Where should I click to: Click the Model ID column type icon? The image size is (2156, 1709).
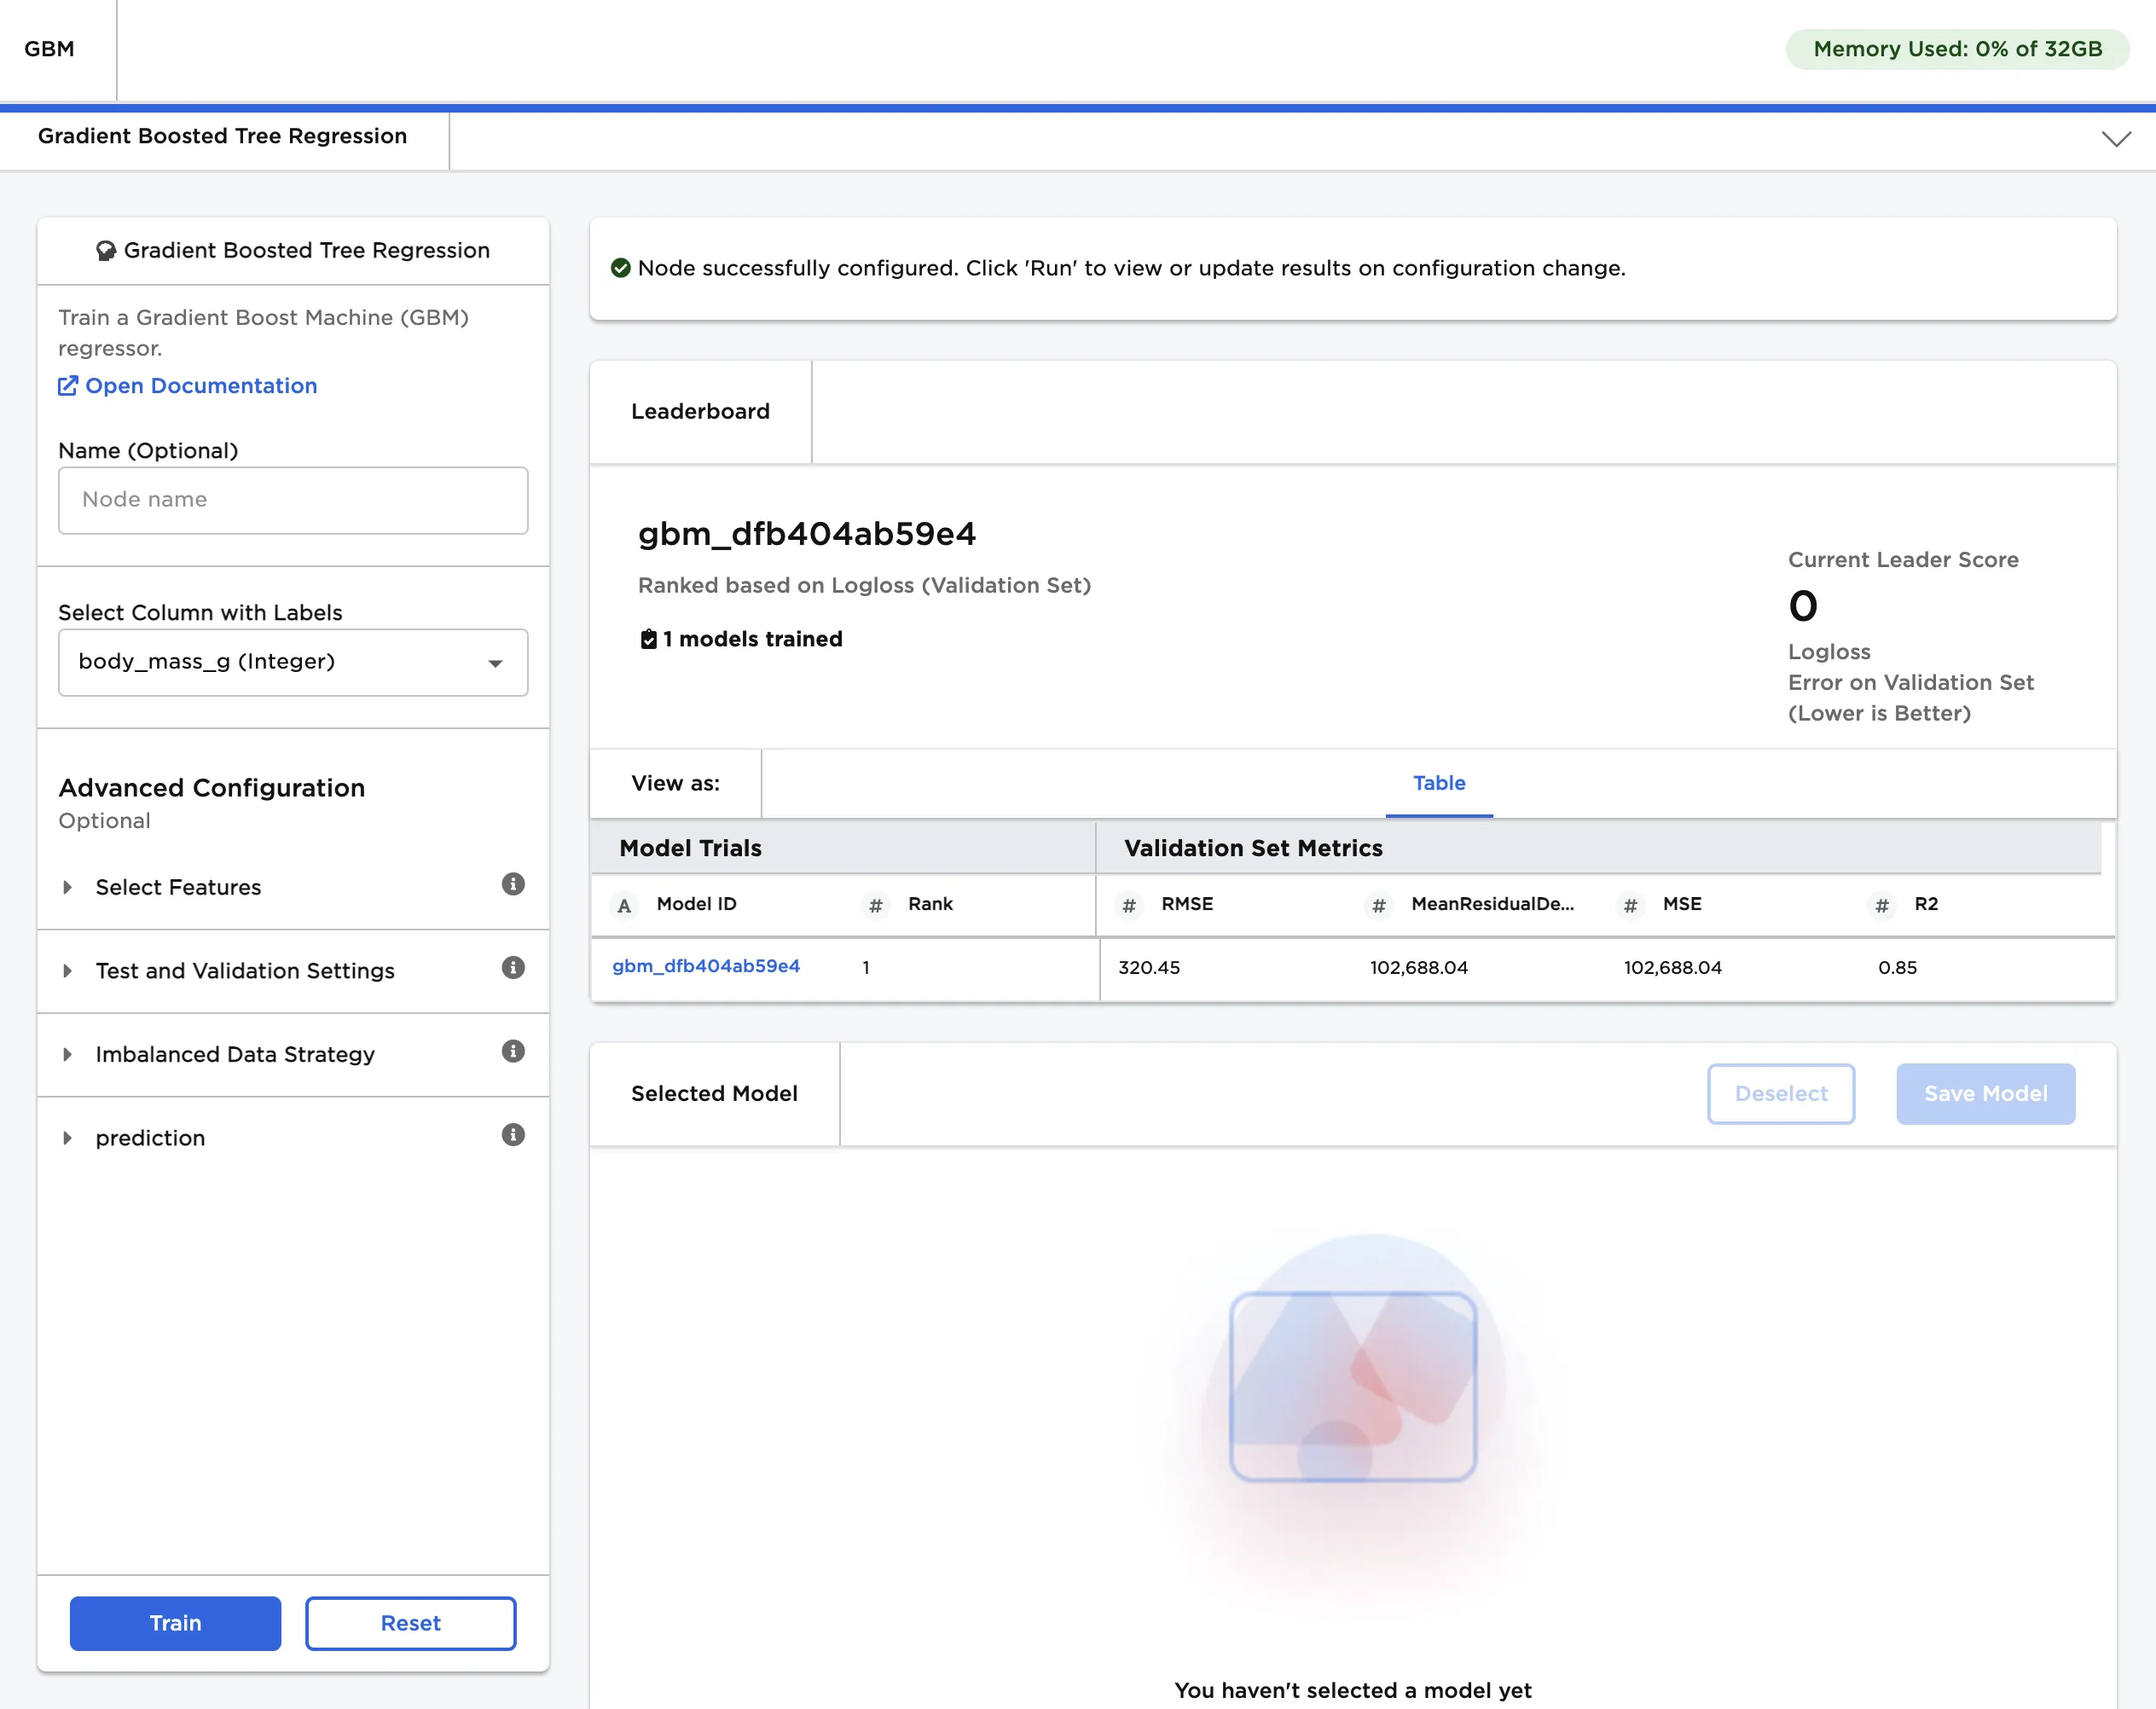624,906
